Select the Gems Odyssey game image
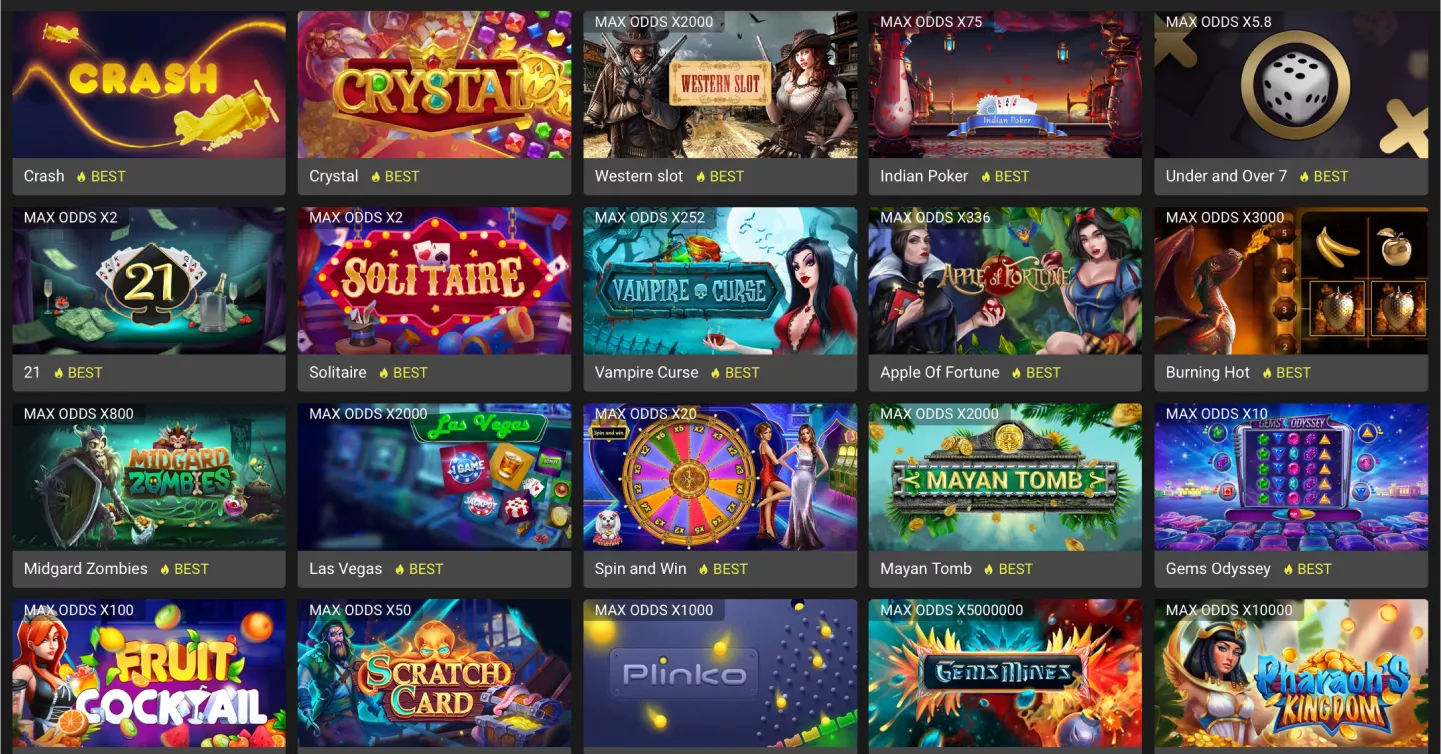Screen dimensions: 1441x754 [1291, 477]
